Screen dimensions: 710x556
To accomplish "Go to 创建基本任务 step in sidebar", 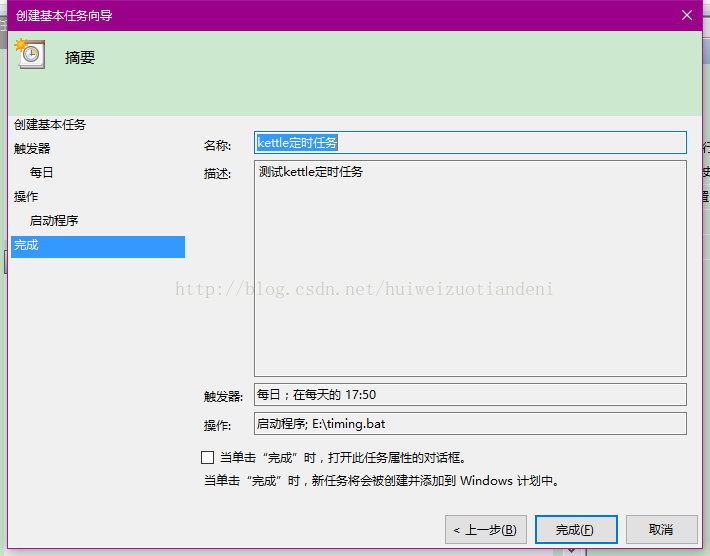I will (50, 125).
